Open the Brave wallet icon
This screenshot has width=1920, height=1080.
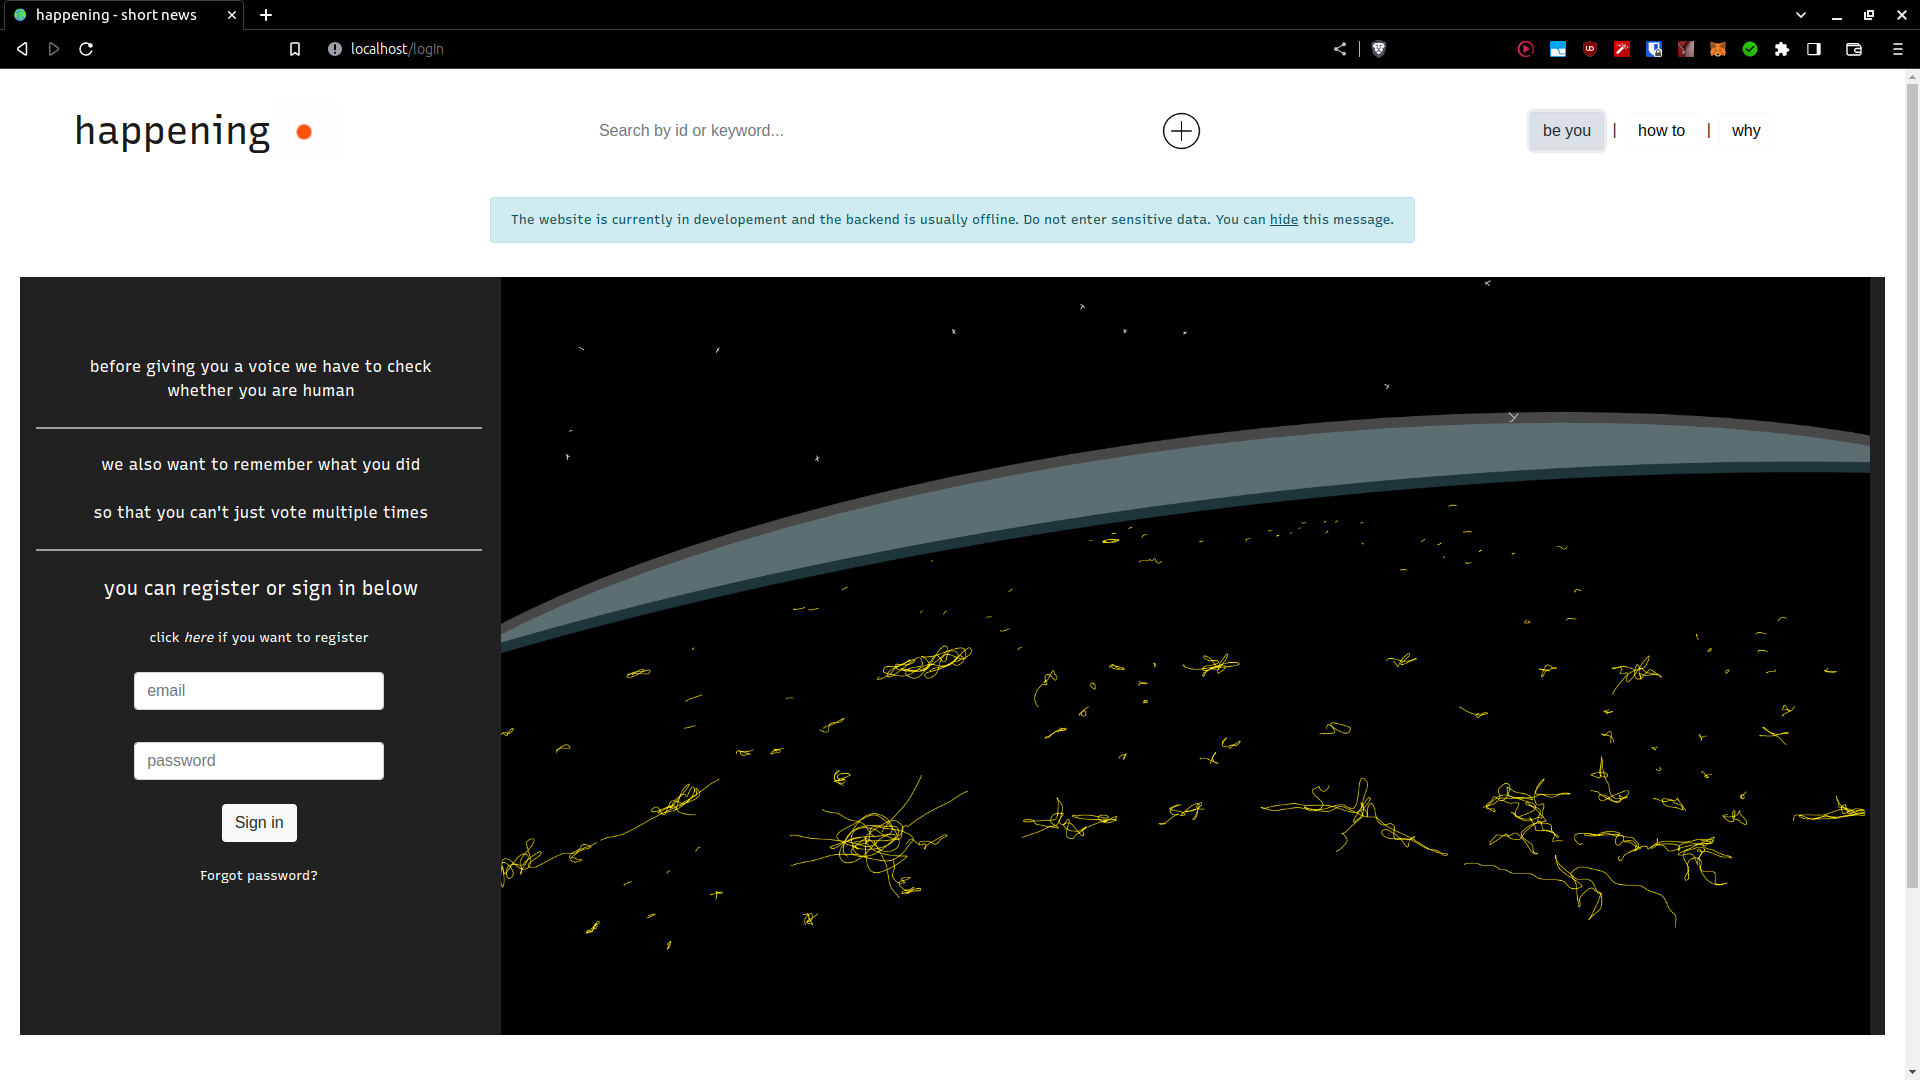[x=1854, y=49]
